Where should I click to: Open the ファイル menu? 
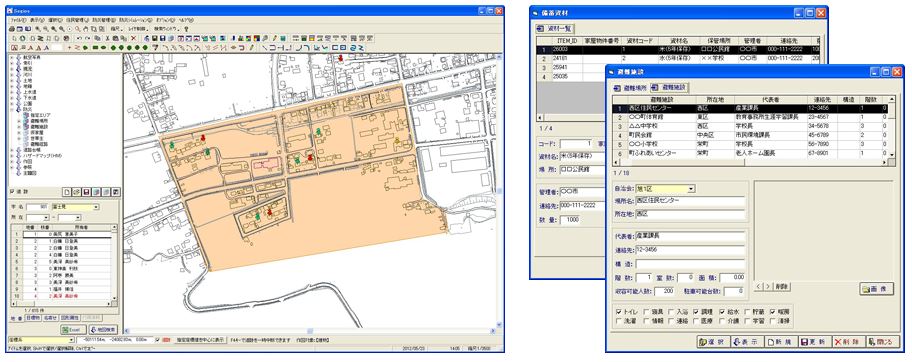[19, 20]
